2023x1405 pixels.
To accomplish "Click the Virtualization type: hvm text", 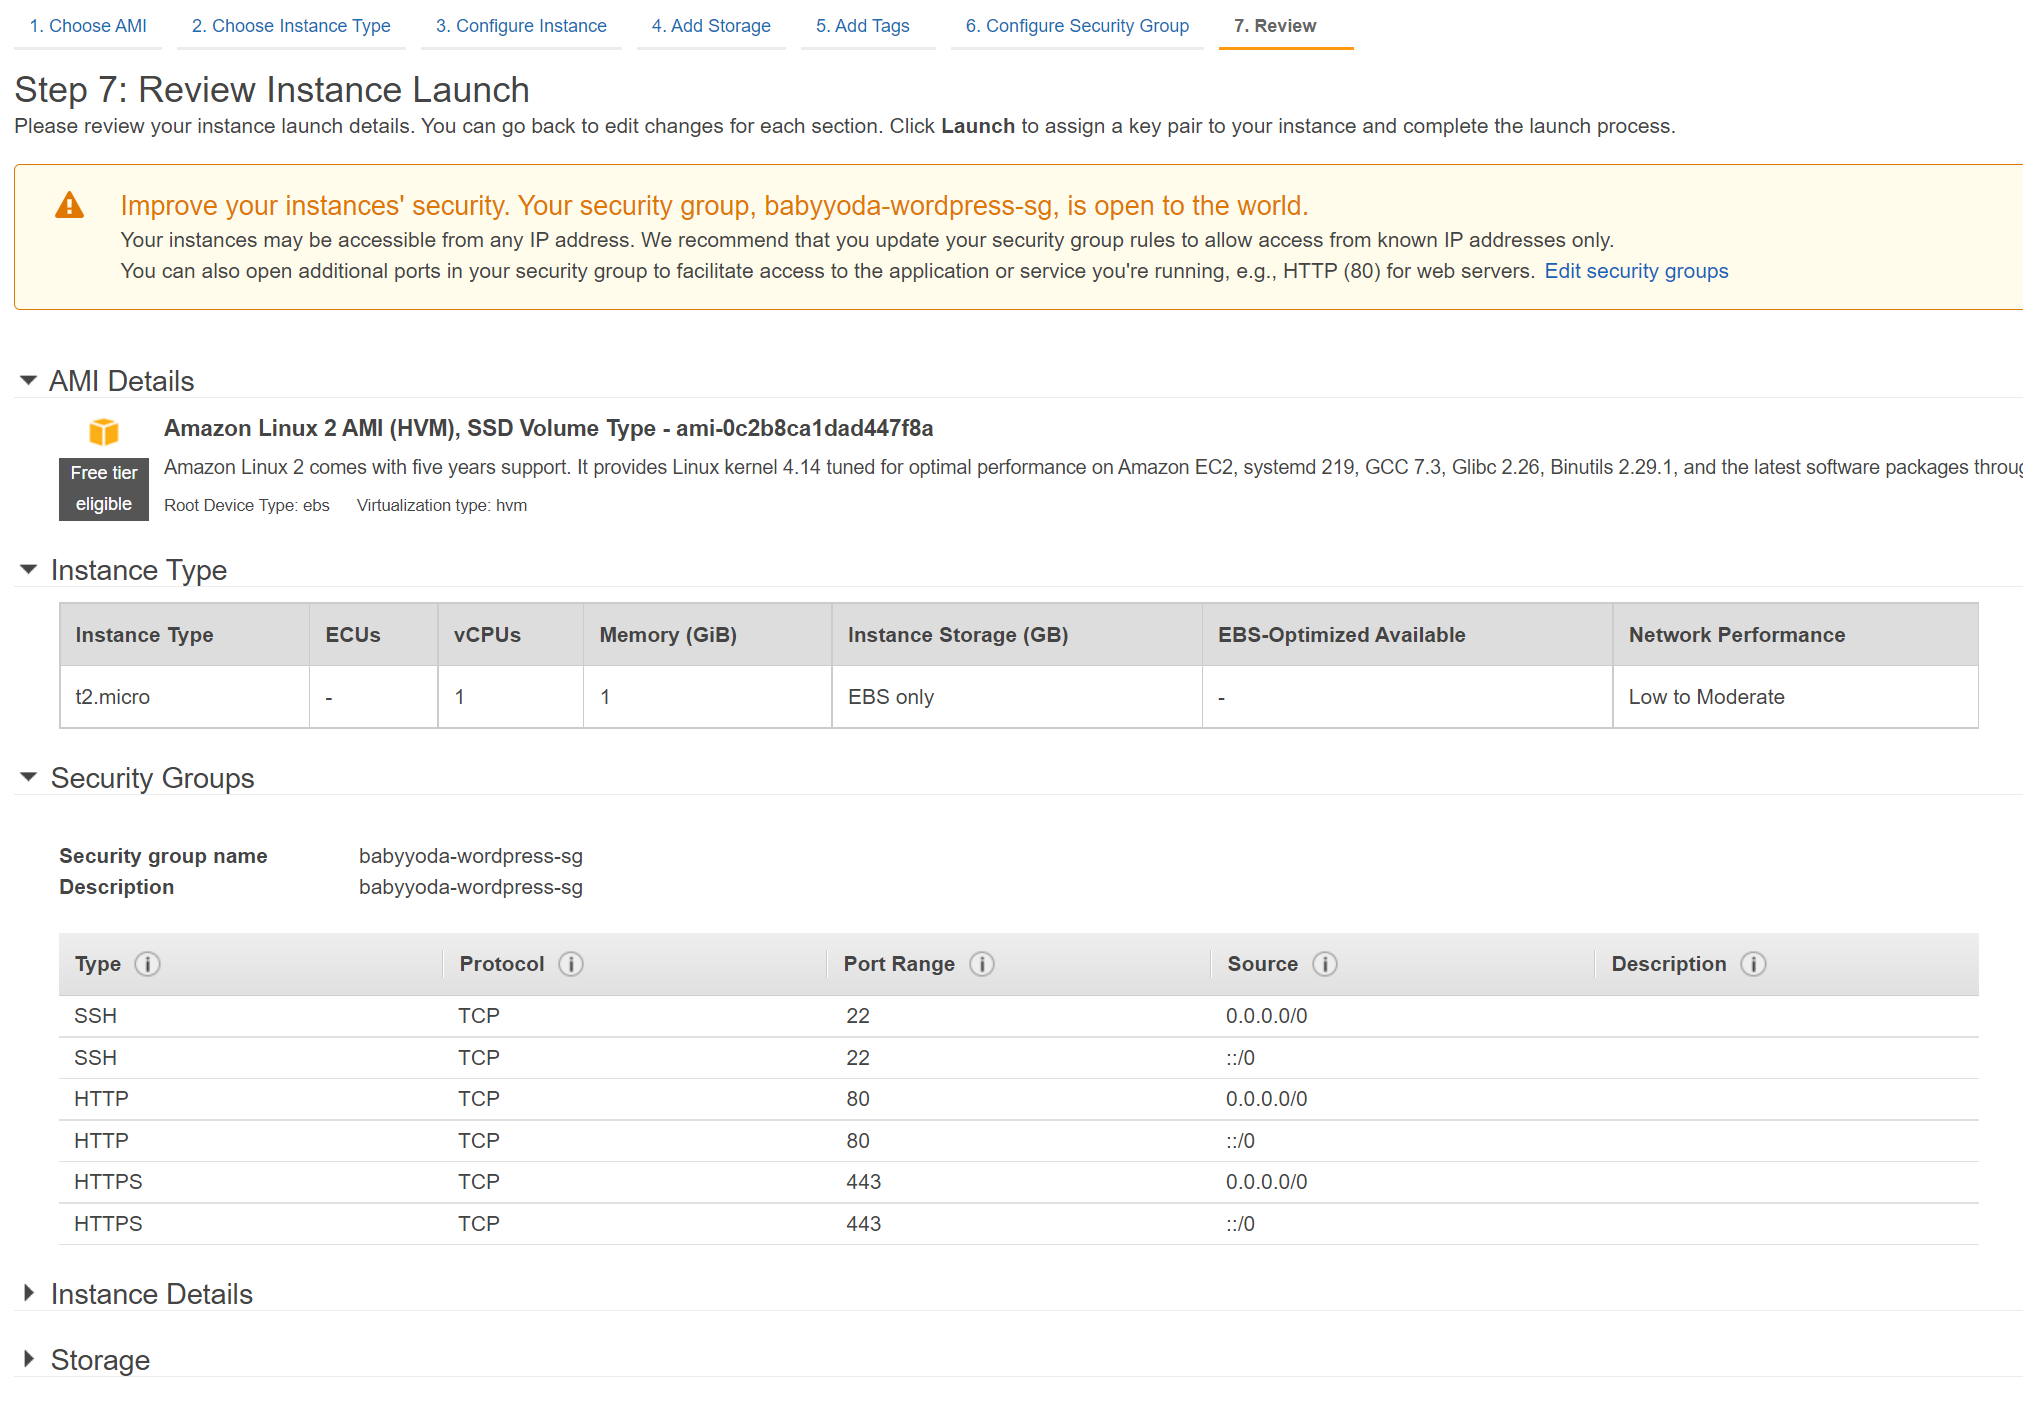I will (442, 505).
